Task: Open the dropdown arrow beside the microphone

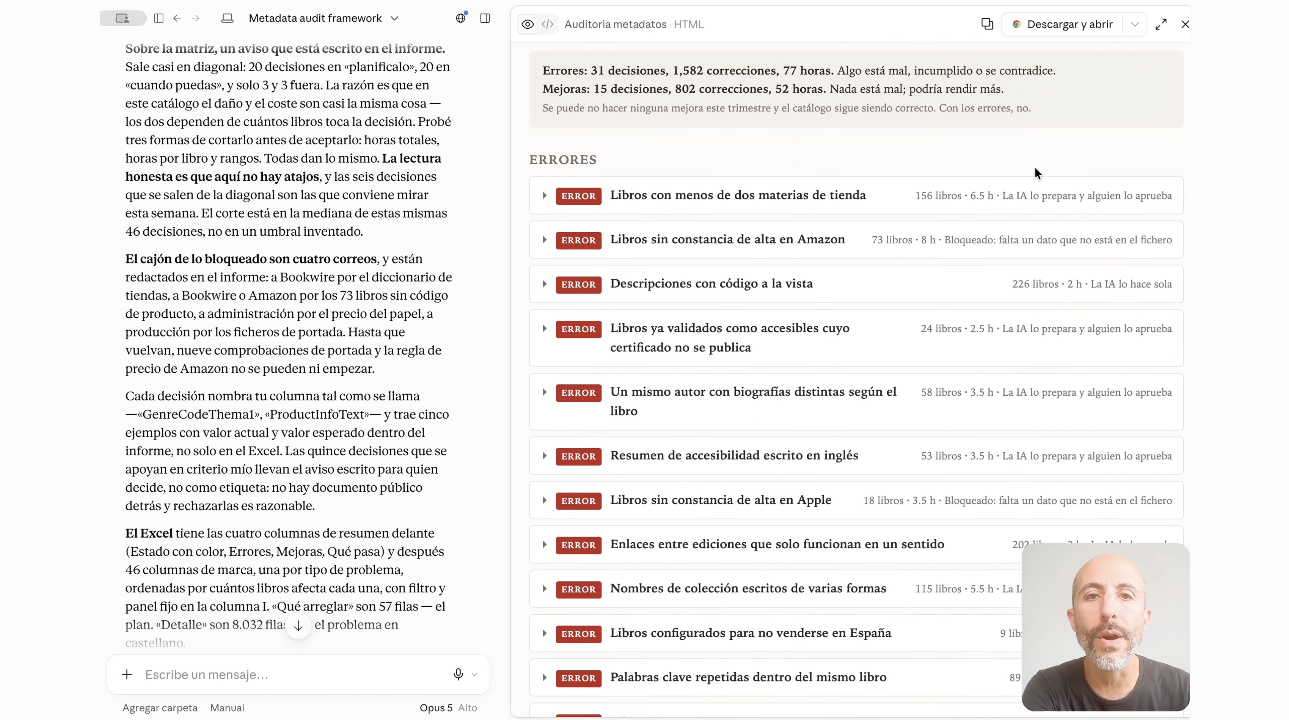Action: point(474,675)
